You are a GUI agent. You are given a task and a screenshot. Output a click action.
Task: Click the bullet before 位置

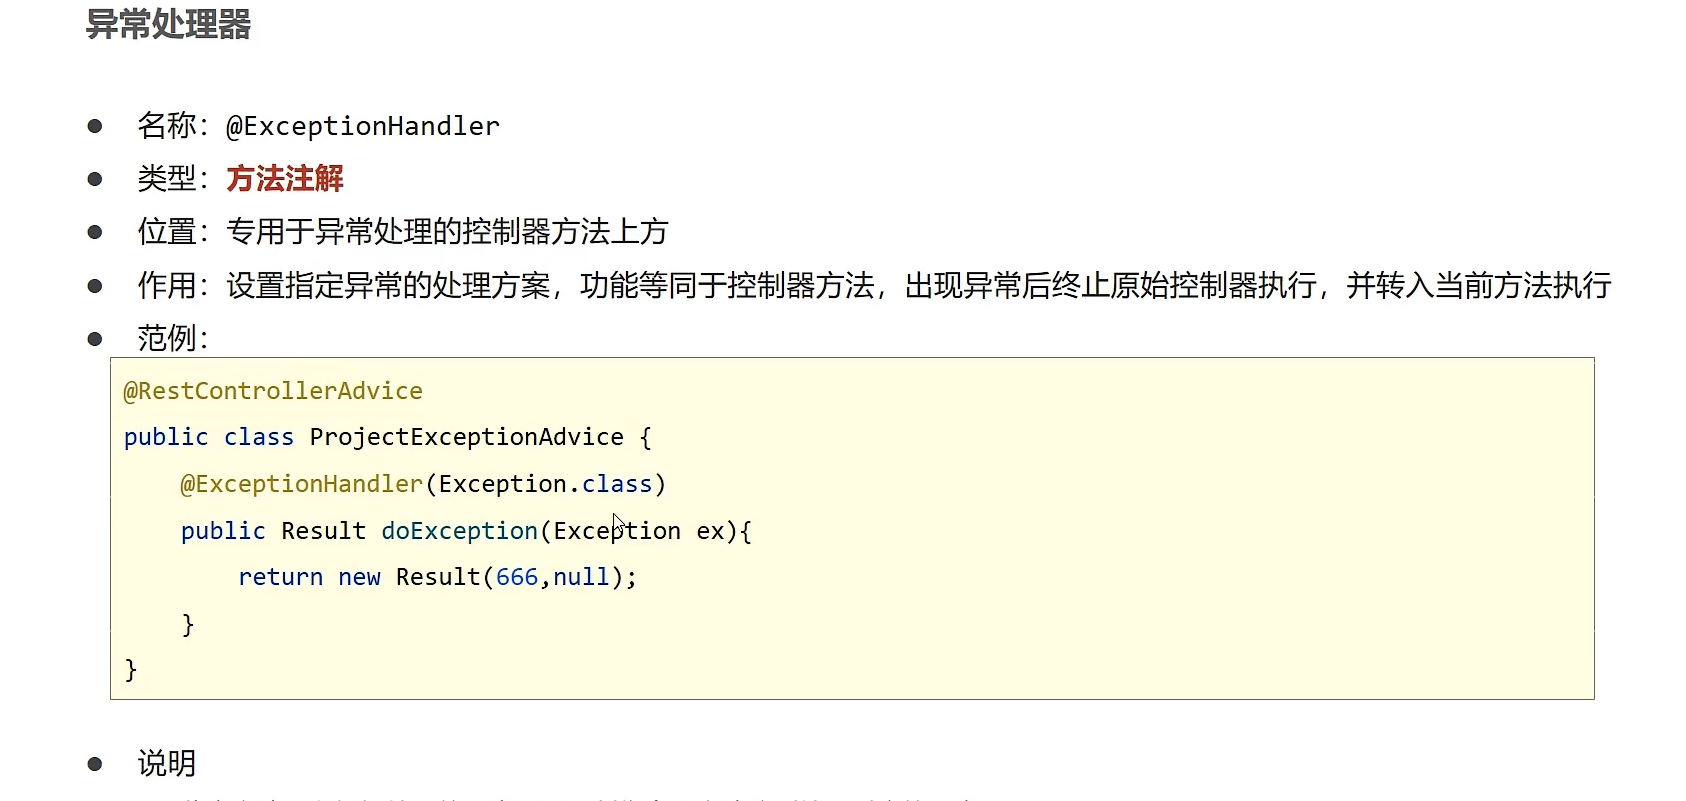[95, 232]
